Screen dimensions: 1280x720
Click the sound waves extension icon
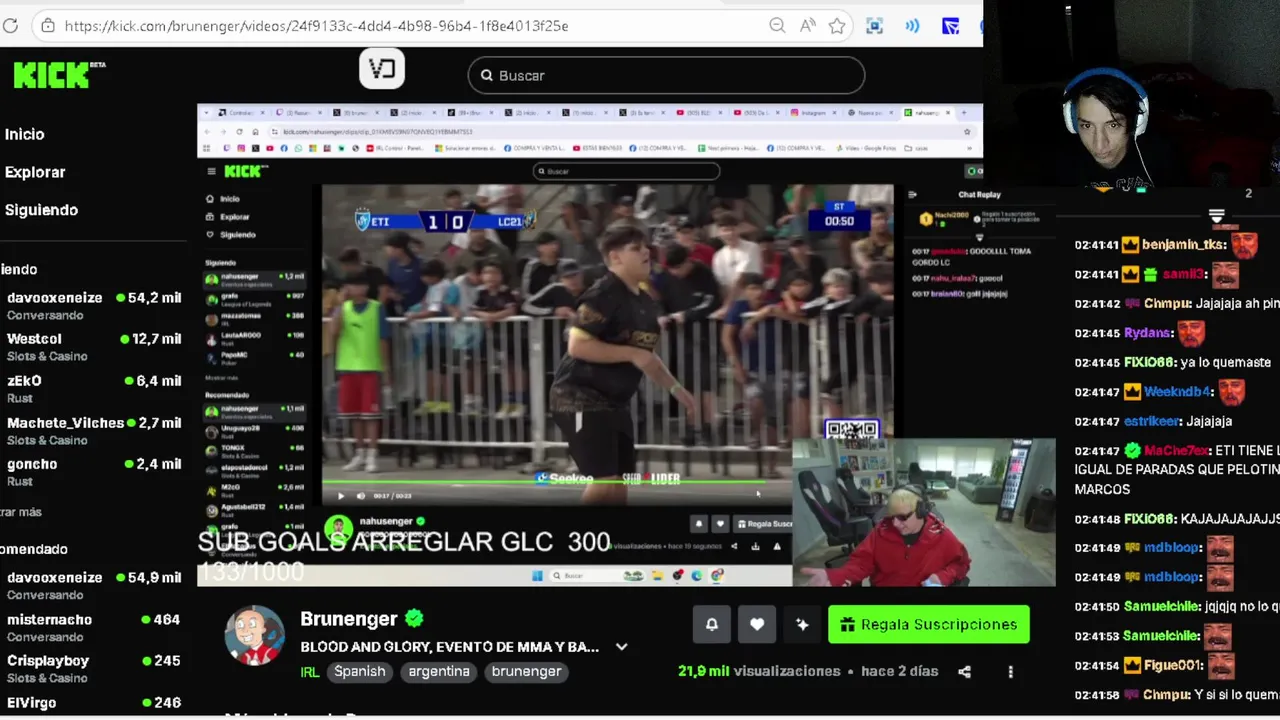point(912,26)
